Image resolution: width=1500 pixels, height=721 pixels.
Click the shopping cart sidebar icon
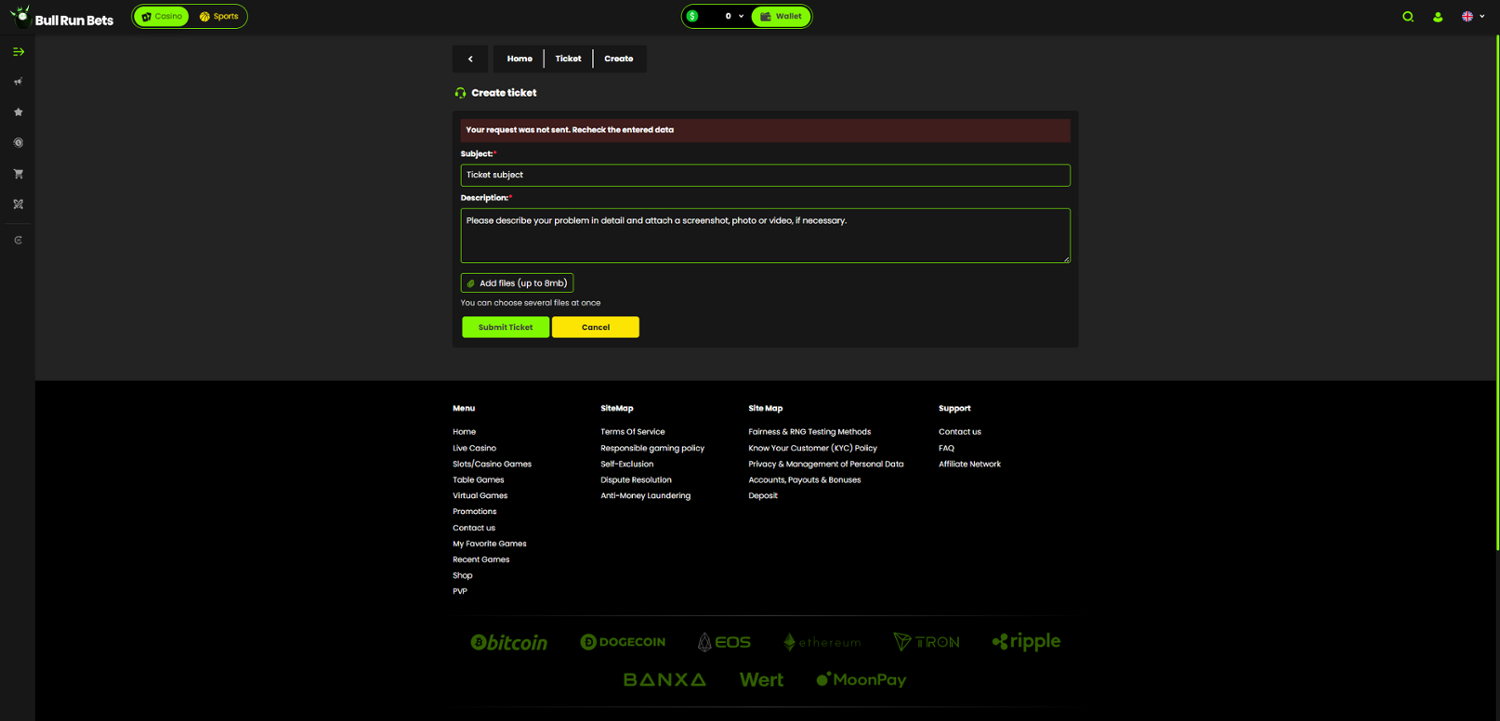coord(18,174)
